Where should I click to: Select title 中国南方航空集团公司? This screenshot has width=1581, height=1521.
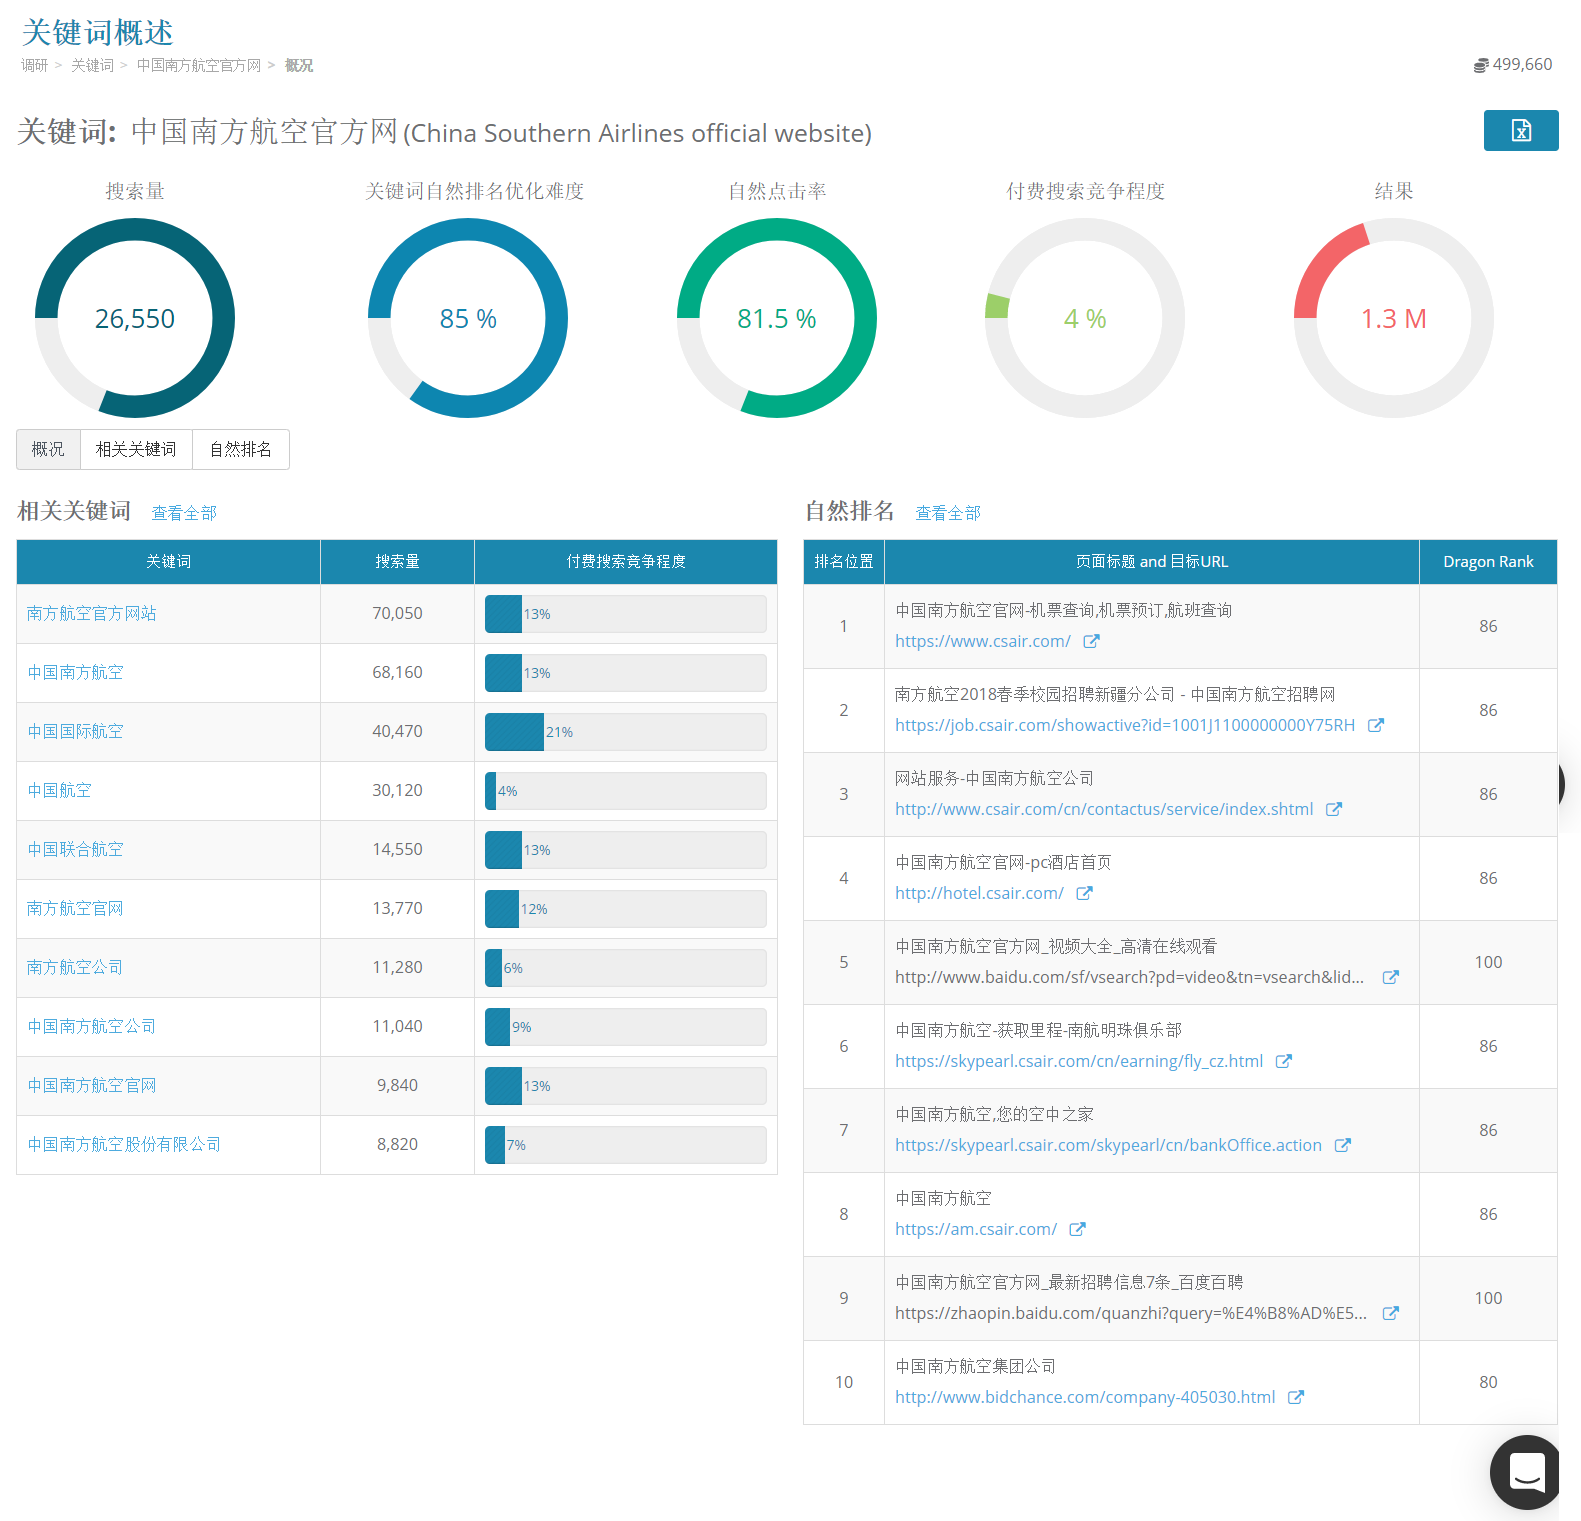[975, 1366]
